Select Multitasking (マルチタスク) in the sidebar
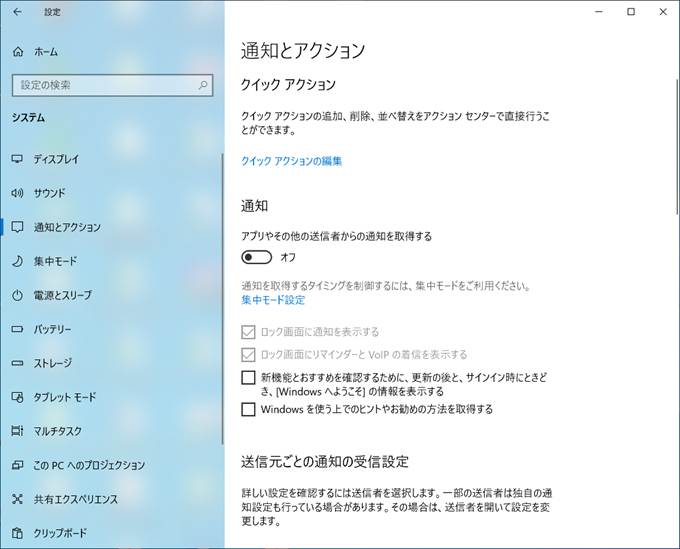Viewport: 680px width, 549px height. pos(57,431)
